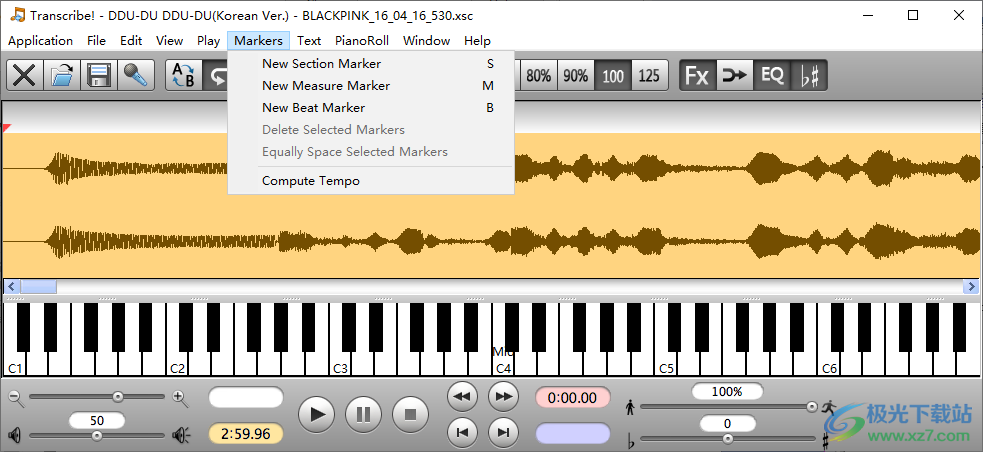The width and height of the screenshot is (983, 452).
Task: Open the Application menu
Action: (41, 41)
